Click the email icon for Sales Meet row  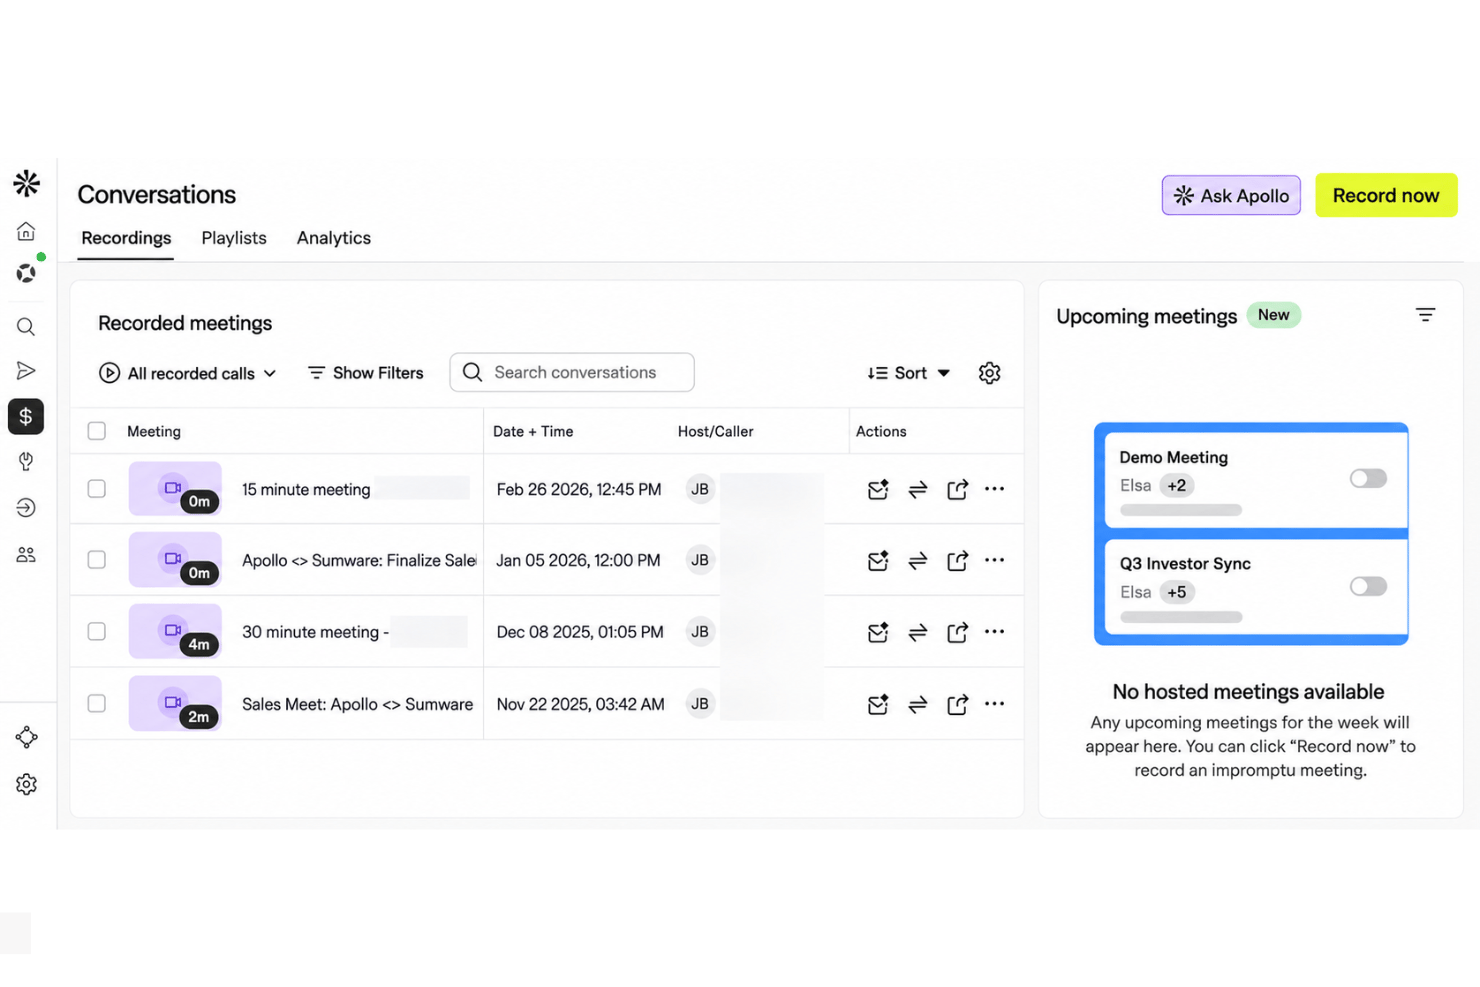(x=878, y=704)
